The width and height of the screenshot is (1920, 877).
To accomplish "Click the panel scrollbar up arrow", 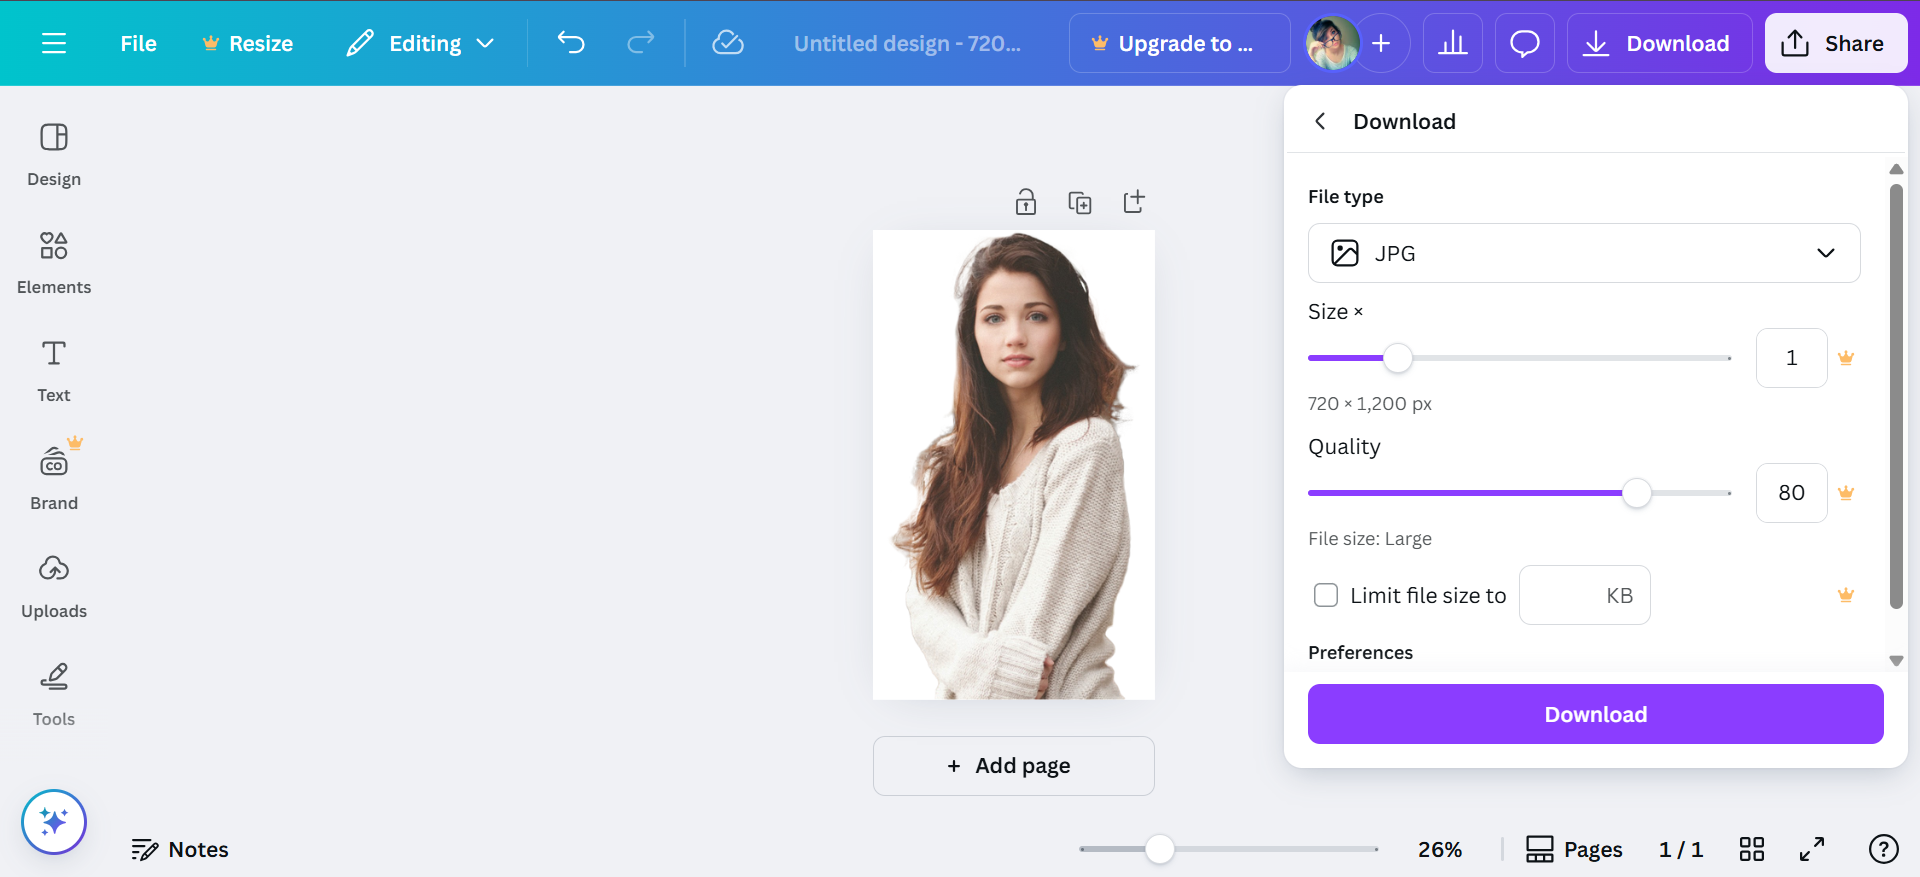I will pyautogui.click(x=1896, y=169).
